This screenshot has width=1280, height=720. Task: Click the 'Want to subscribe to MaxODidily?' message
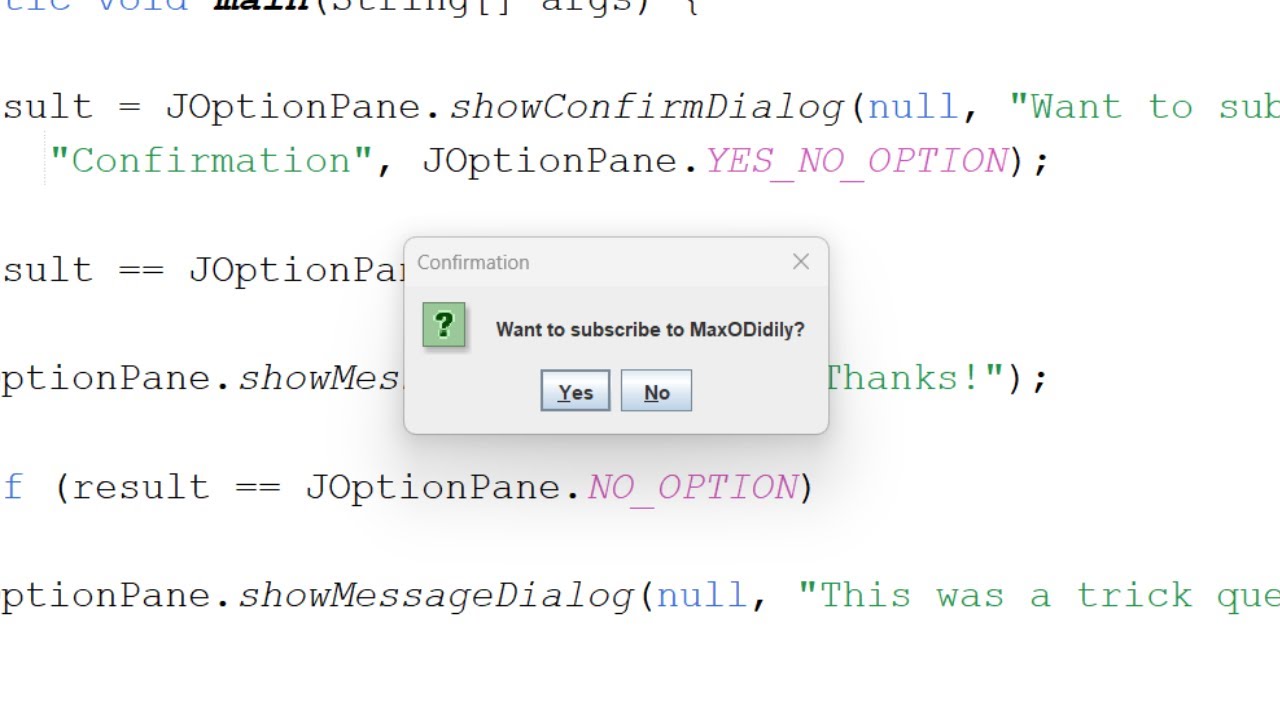point(650,329)
